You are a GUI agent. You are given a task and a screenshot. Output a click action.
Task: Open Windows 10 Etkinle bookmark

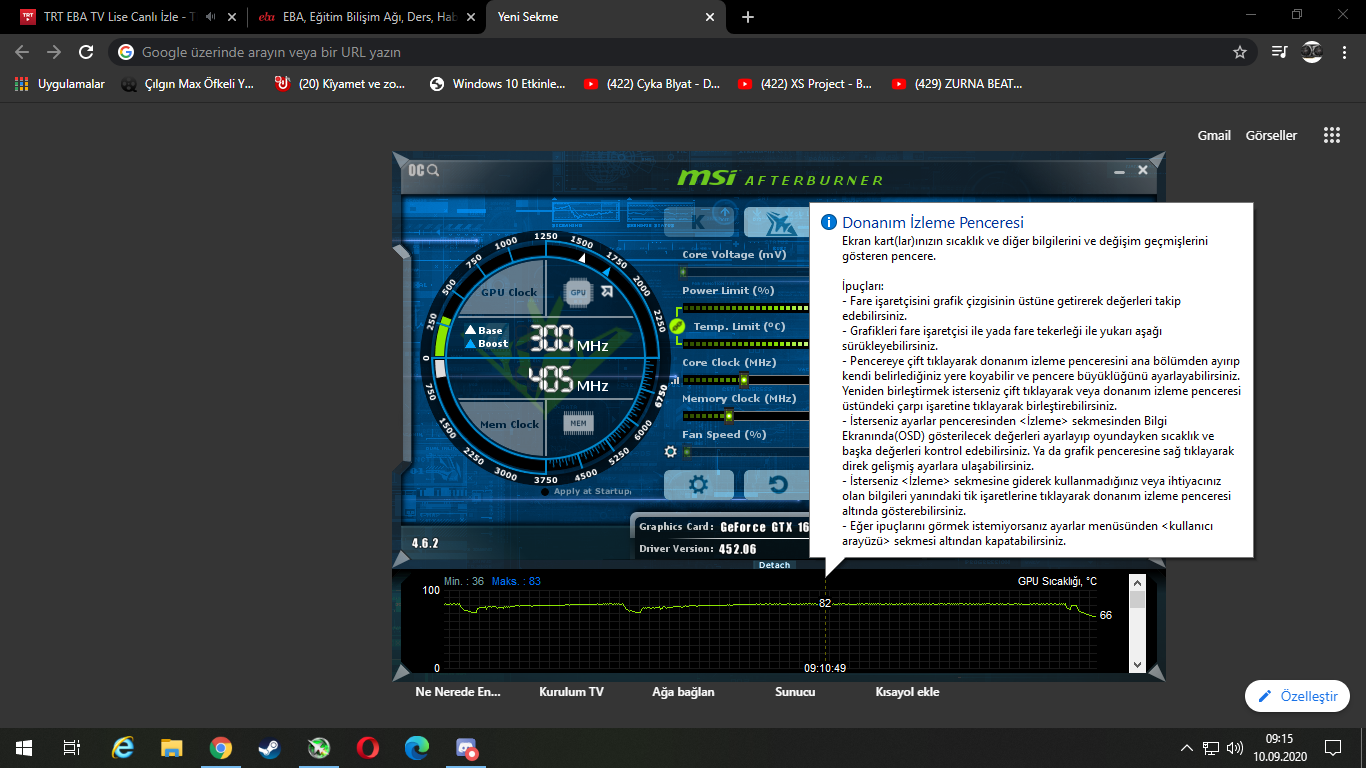point(497,84)
